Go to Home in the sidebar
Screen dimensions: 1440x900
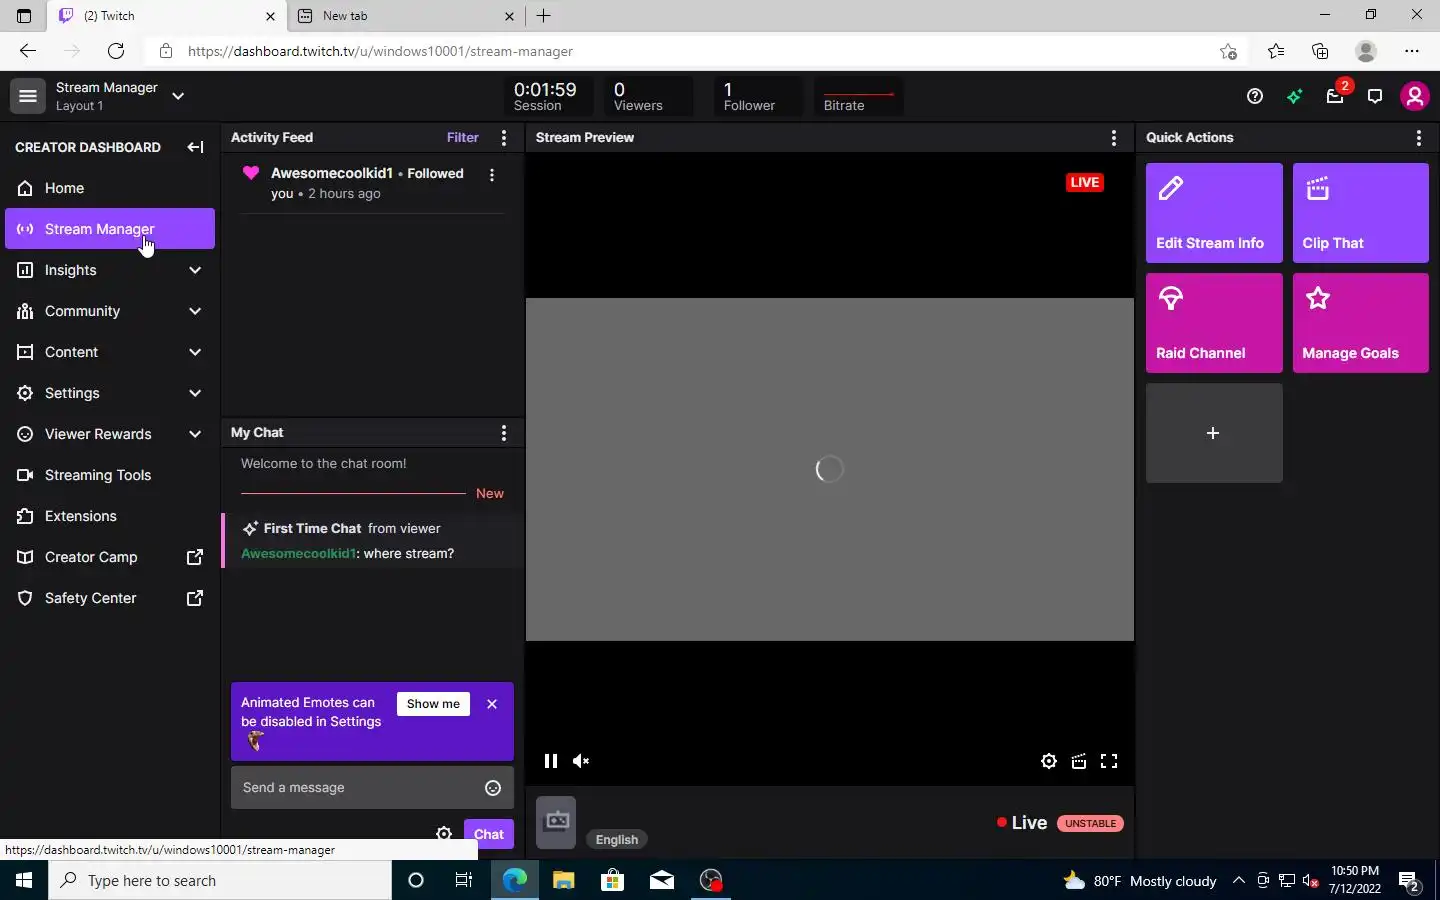[x=110, y=188]
